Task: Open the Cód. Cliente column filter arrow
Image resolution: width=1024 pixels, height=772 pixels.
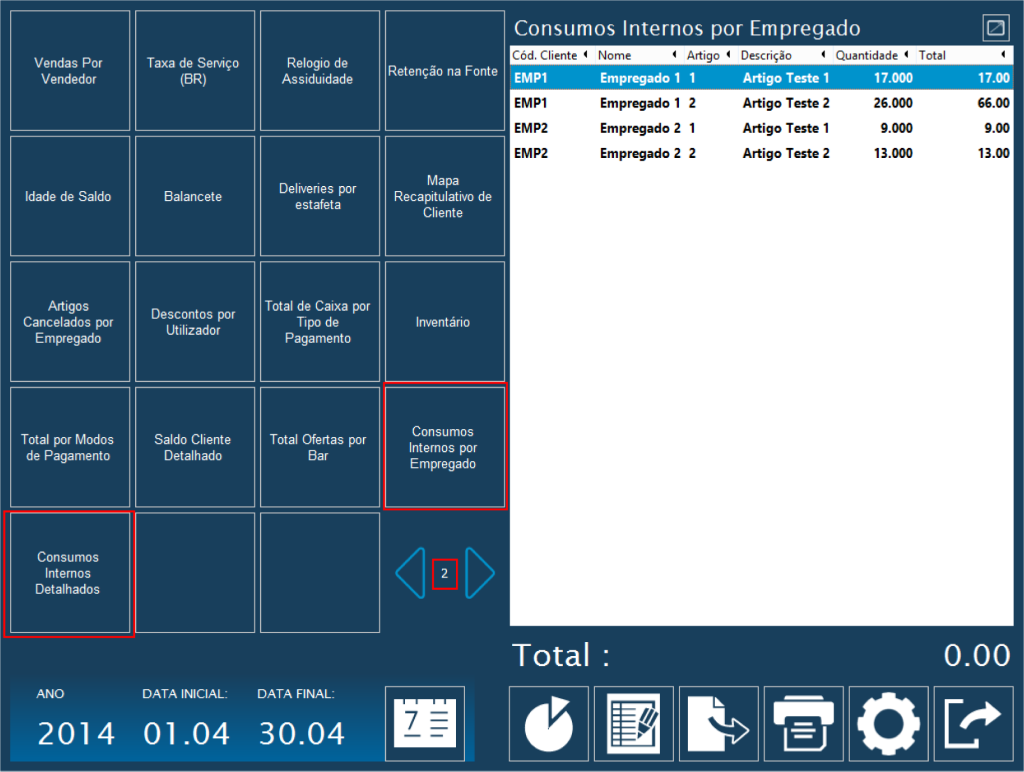Action: [585, 55]
